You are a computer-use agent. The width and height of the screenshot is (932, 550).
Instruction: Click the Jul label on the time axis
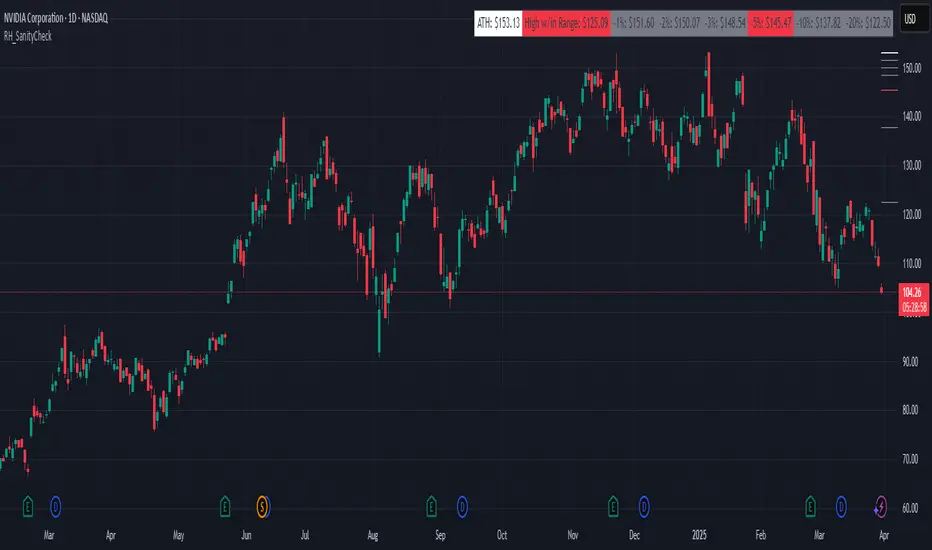(x=305, y=535)
